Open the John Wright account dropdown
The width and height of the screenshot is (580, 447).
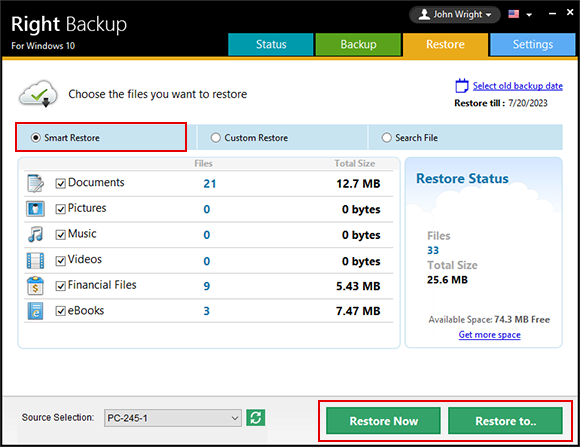pos(455,14)
